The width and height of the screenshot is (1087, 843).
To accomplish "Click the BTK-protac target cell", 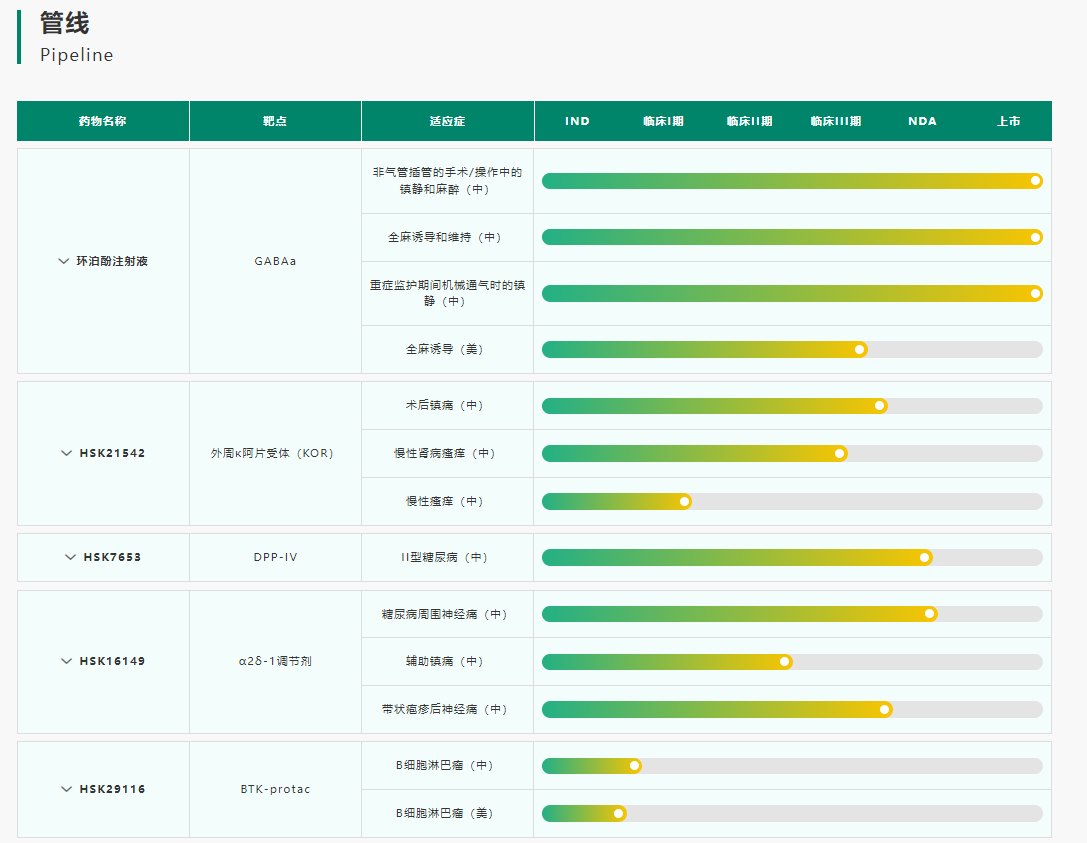I will tap(275, 789).
